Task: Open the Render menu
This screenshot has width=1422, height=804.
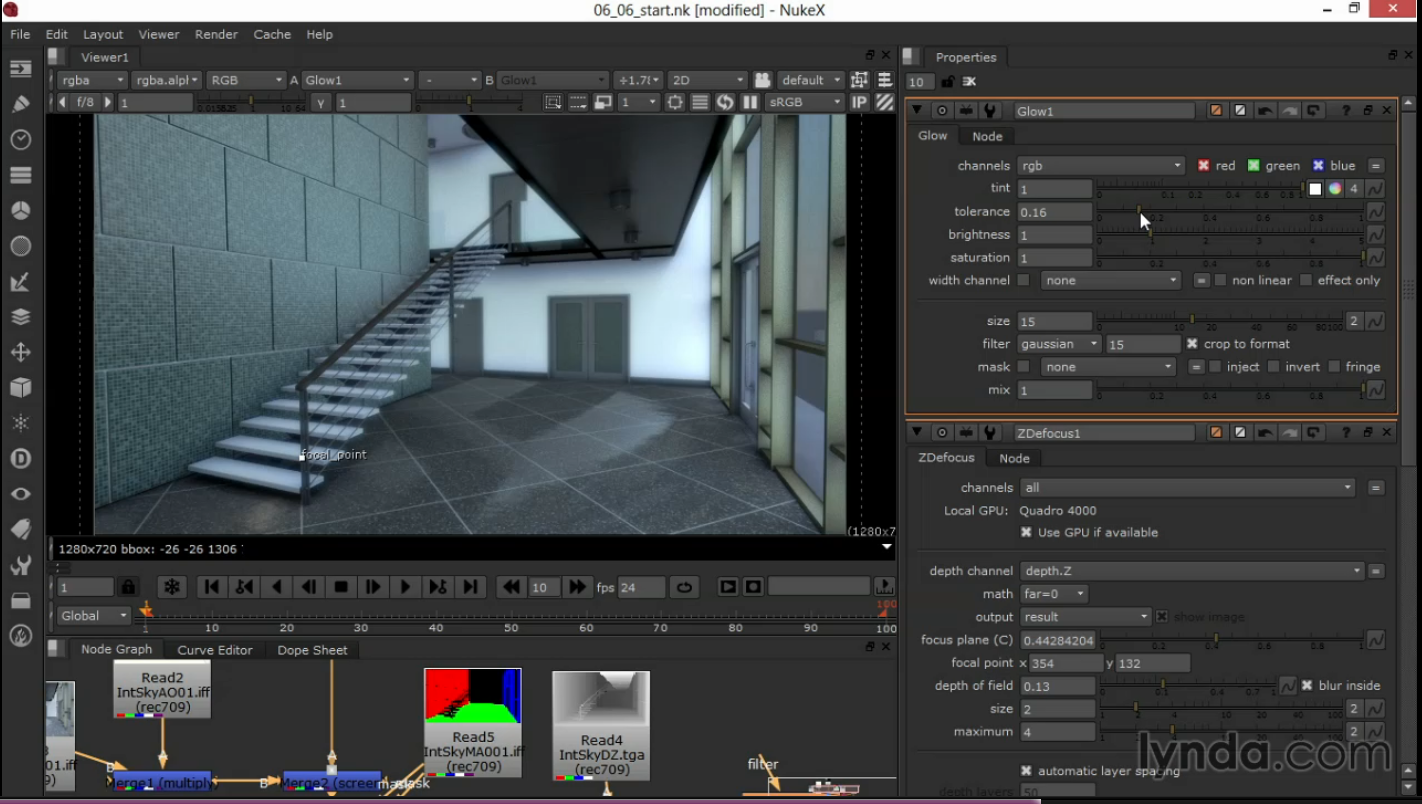Action: [216, 34]
